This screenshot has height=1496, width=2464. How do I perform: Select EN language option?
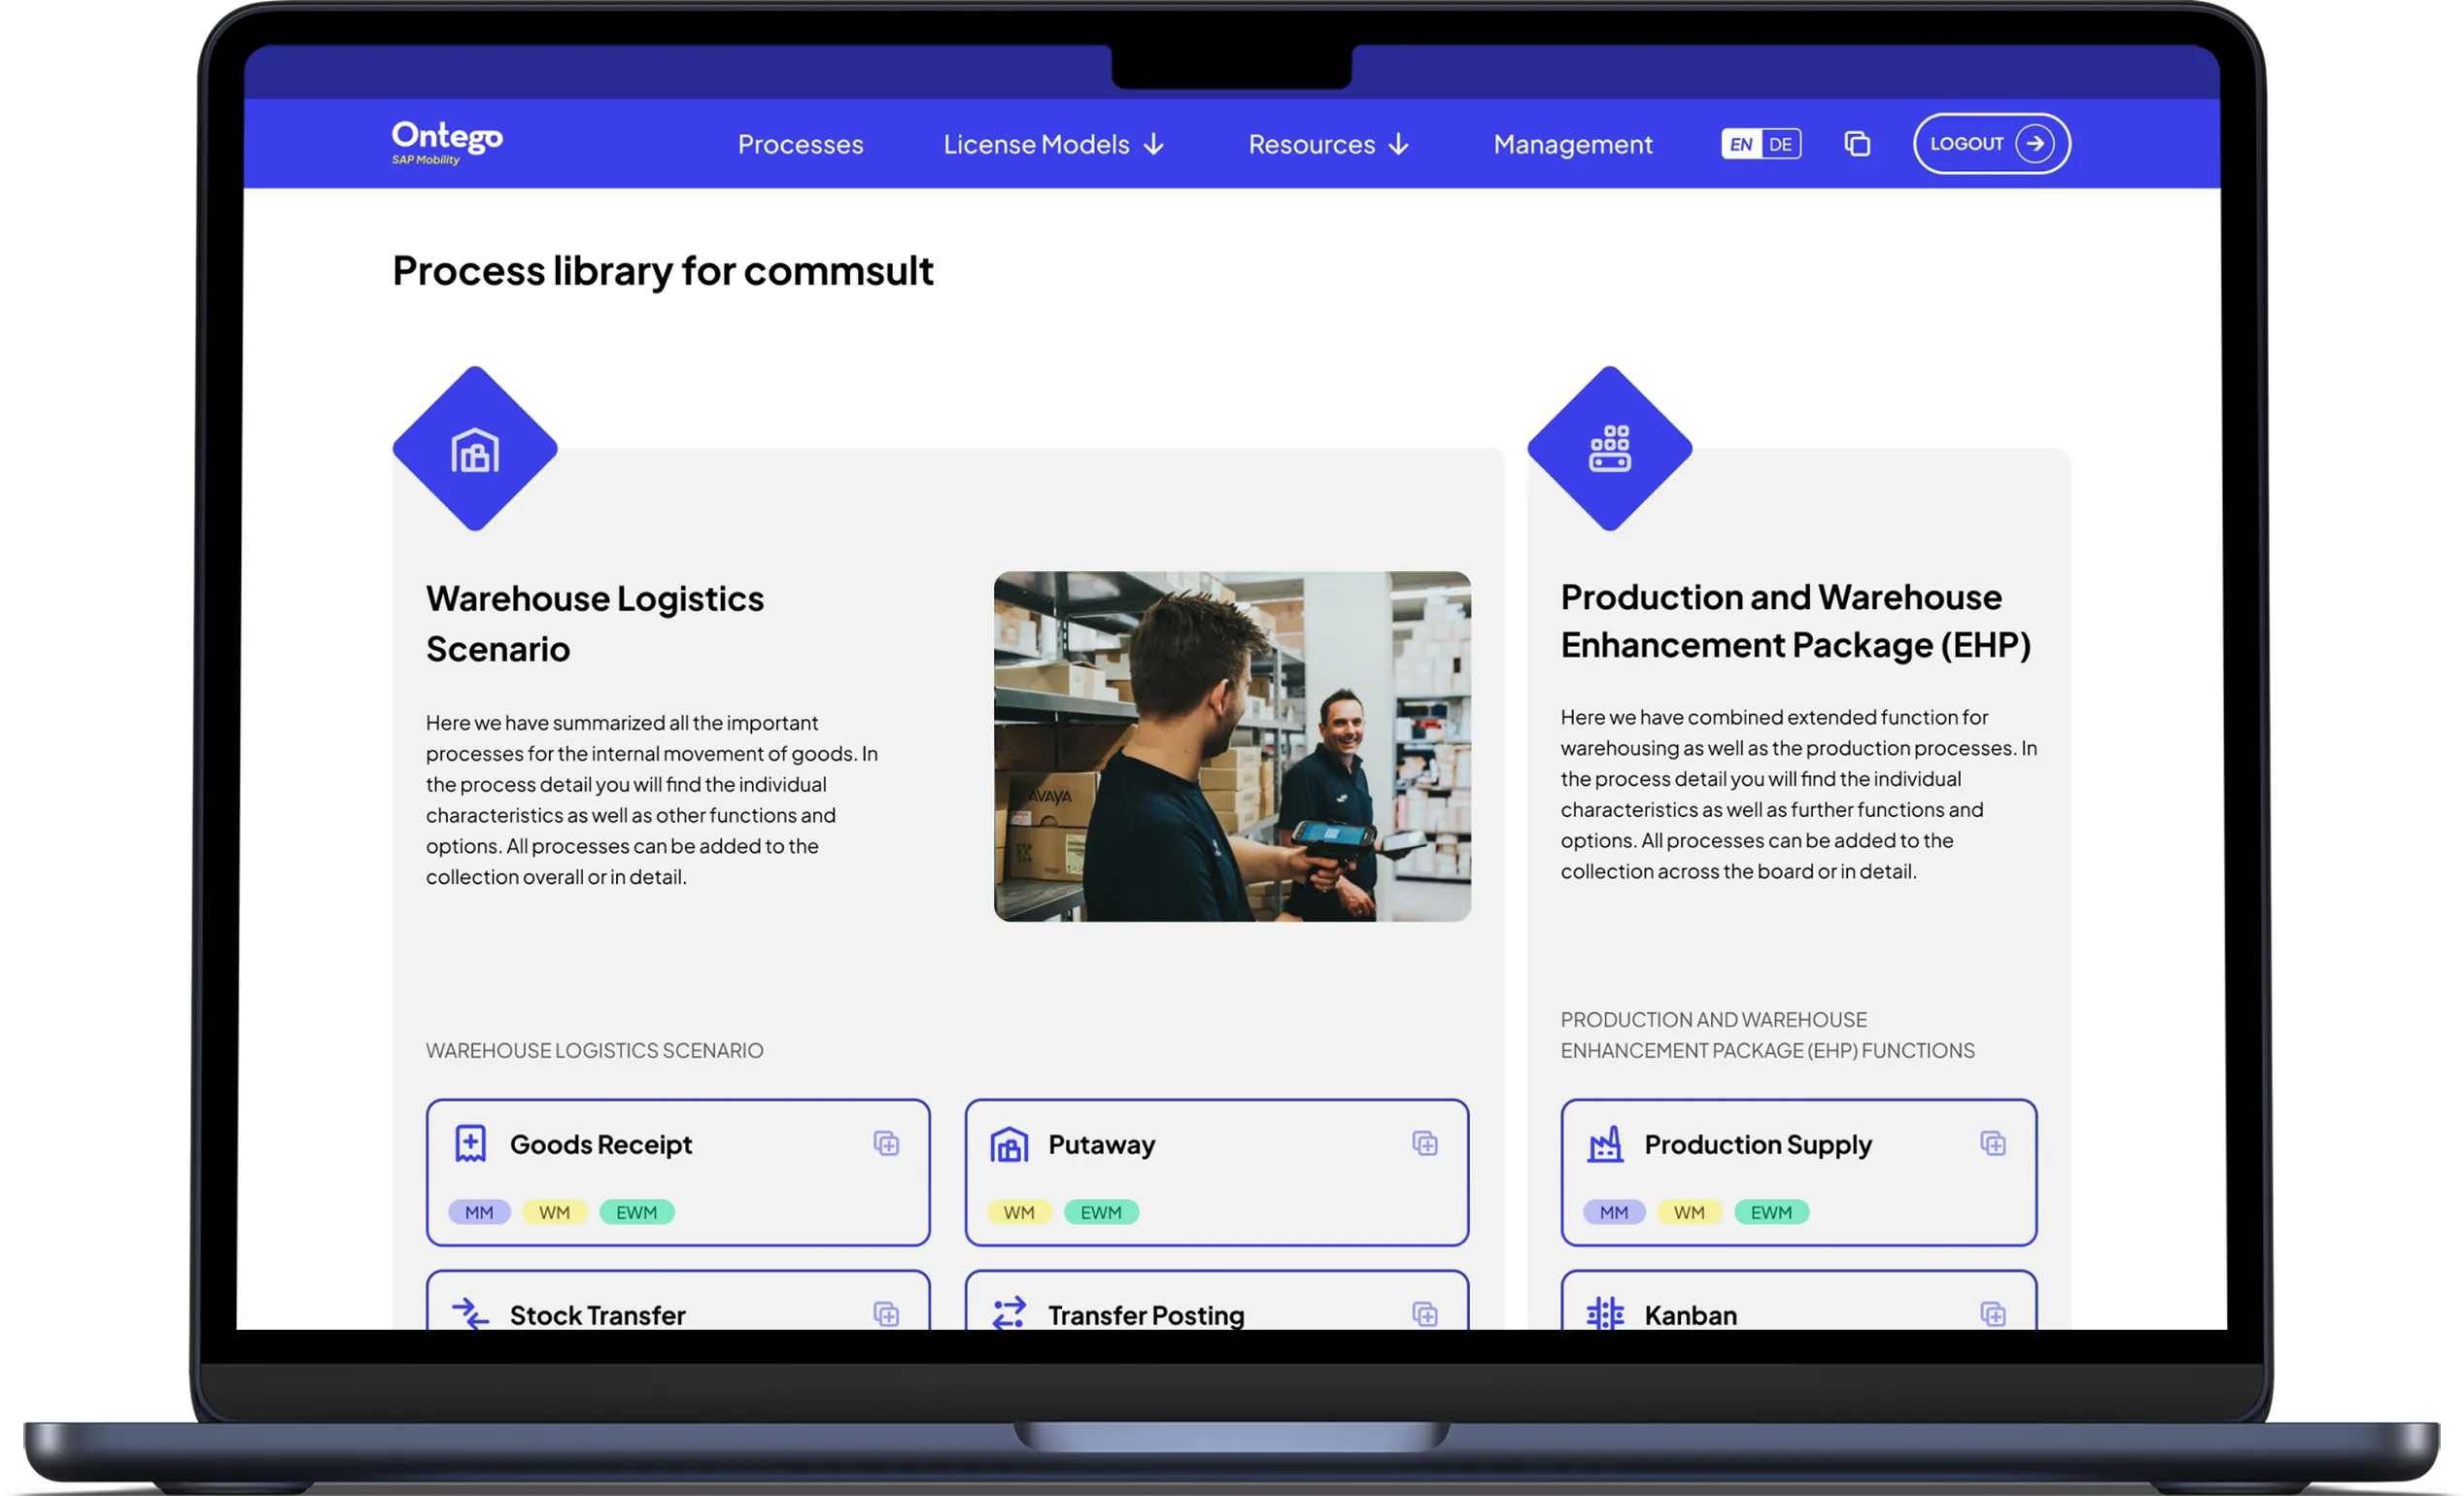click(x=1741, y=144)
